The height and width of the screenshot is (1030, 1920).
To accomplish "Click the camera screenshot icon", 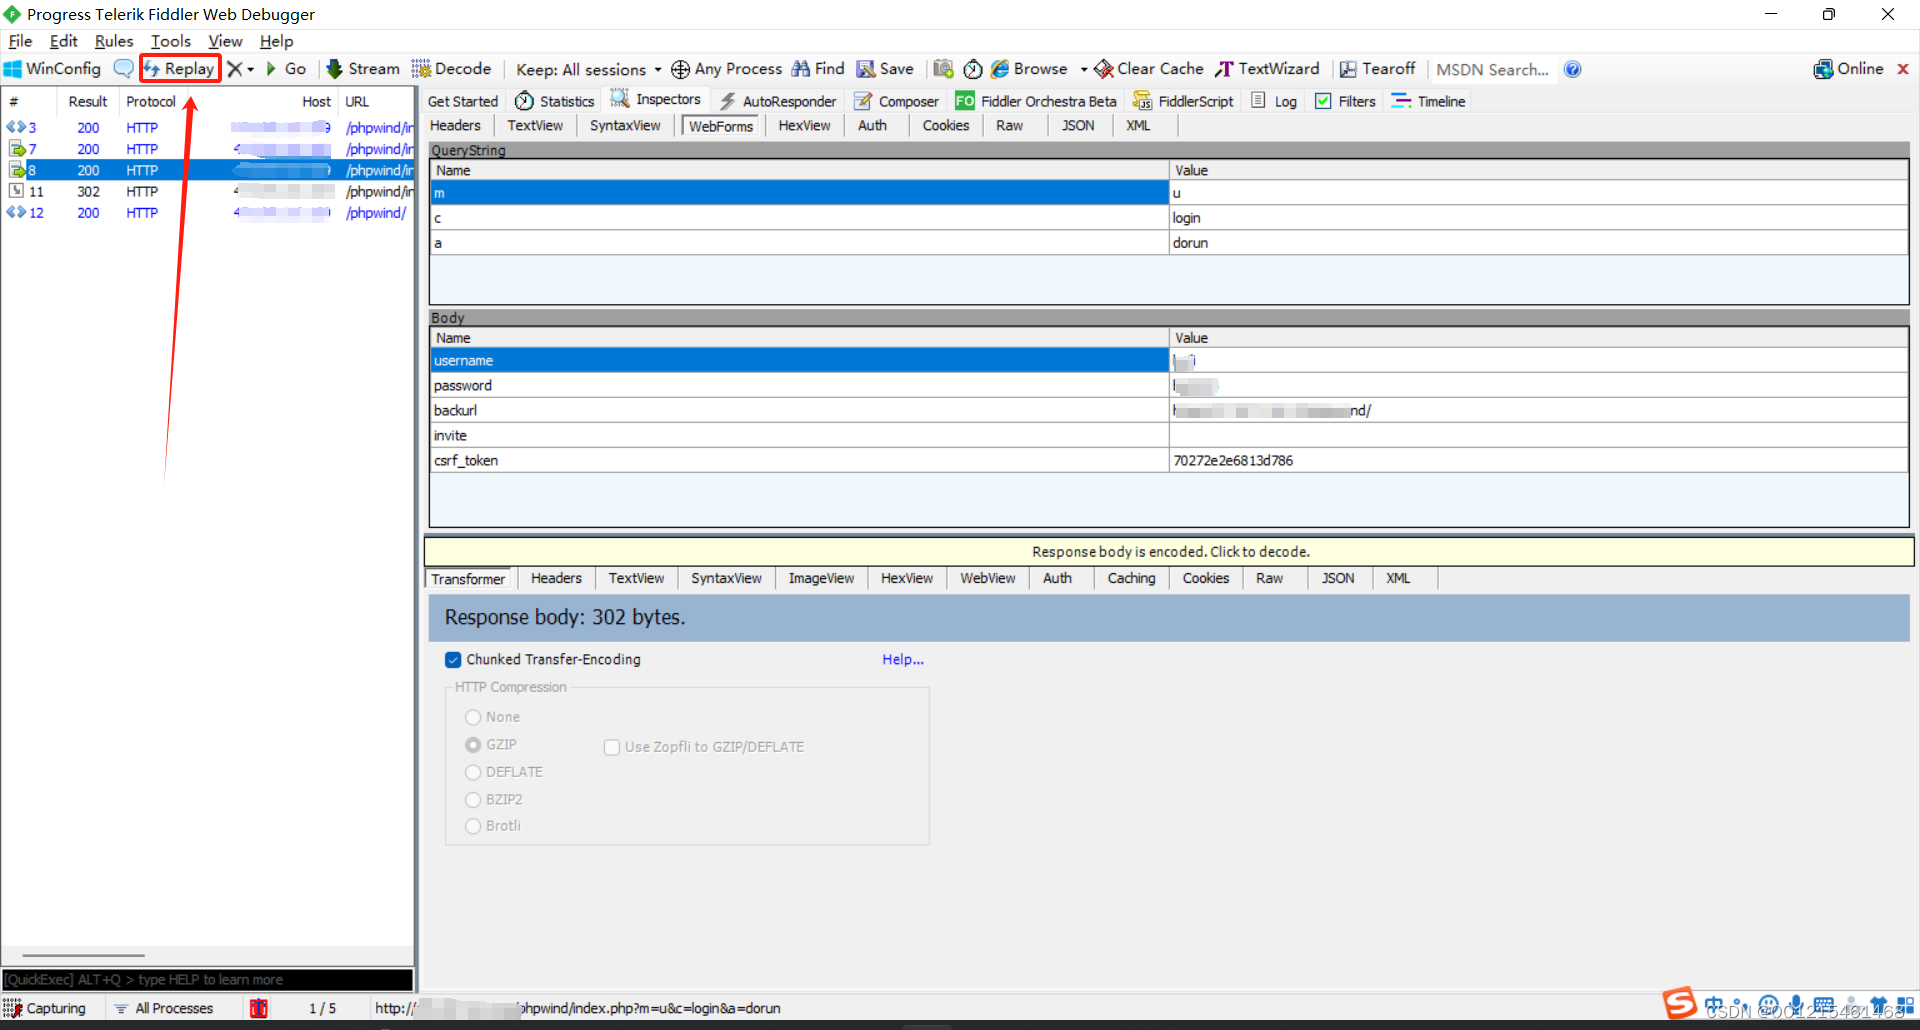I will coord(943,69).
